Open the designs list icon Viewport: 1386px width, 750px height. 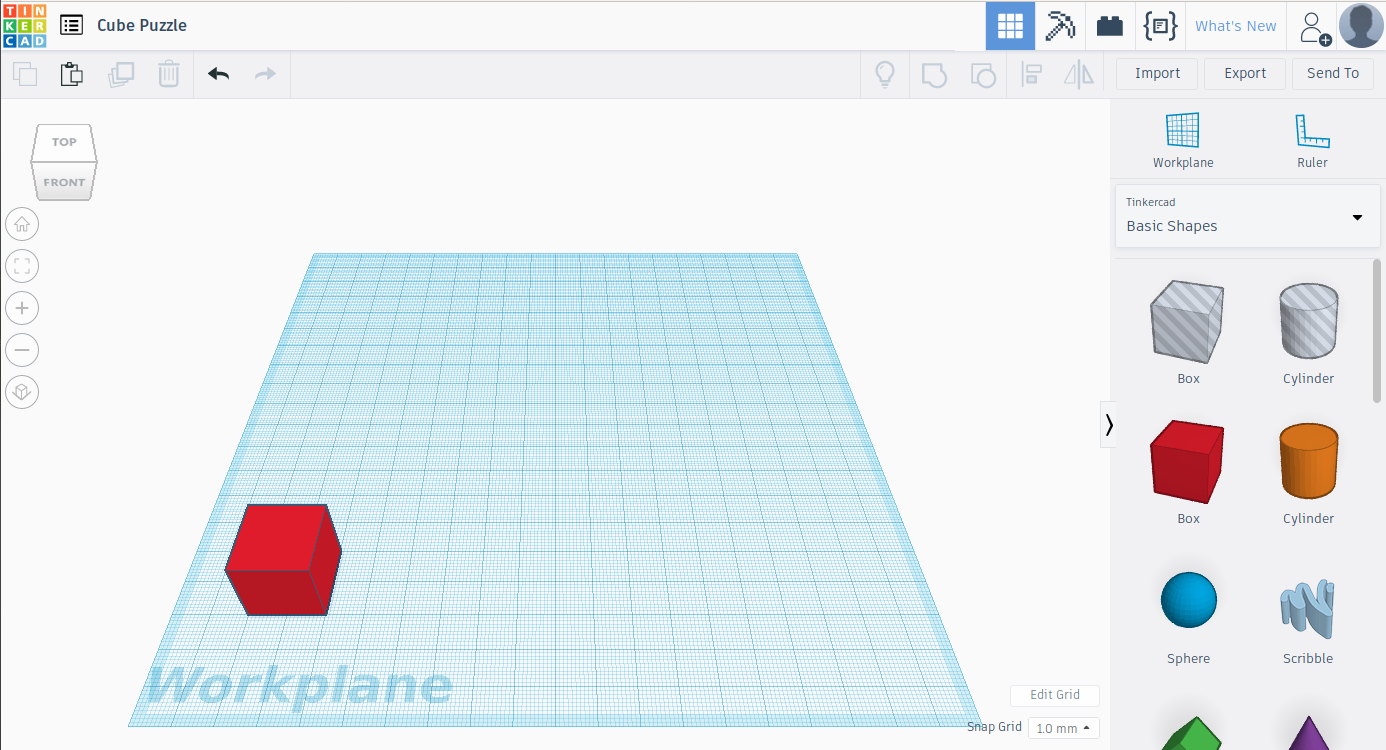[71, 25]
